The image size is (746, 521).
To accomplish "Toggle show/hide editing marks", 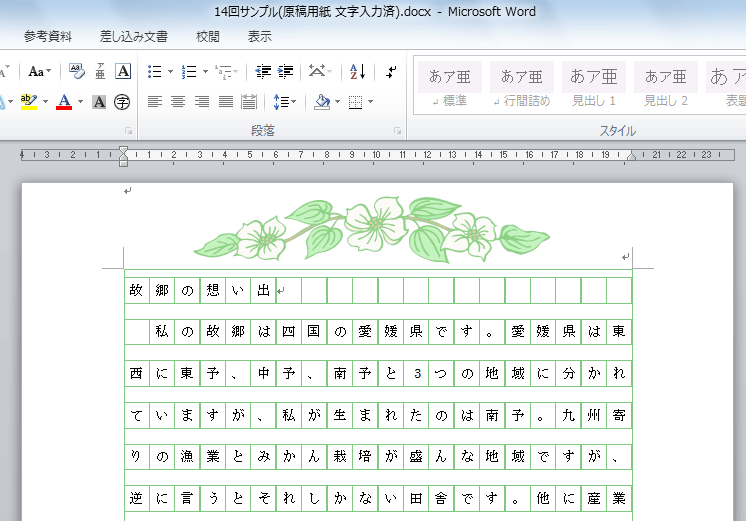I will (x=391, y=72).
